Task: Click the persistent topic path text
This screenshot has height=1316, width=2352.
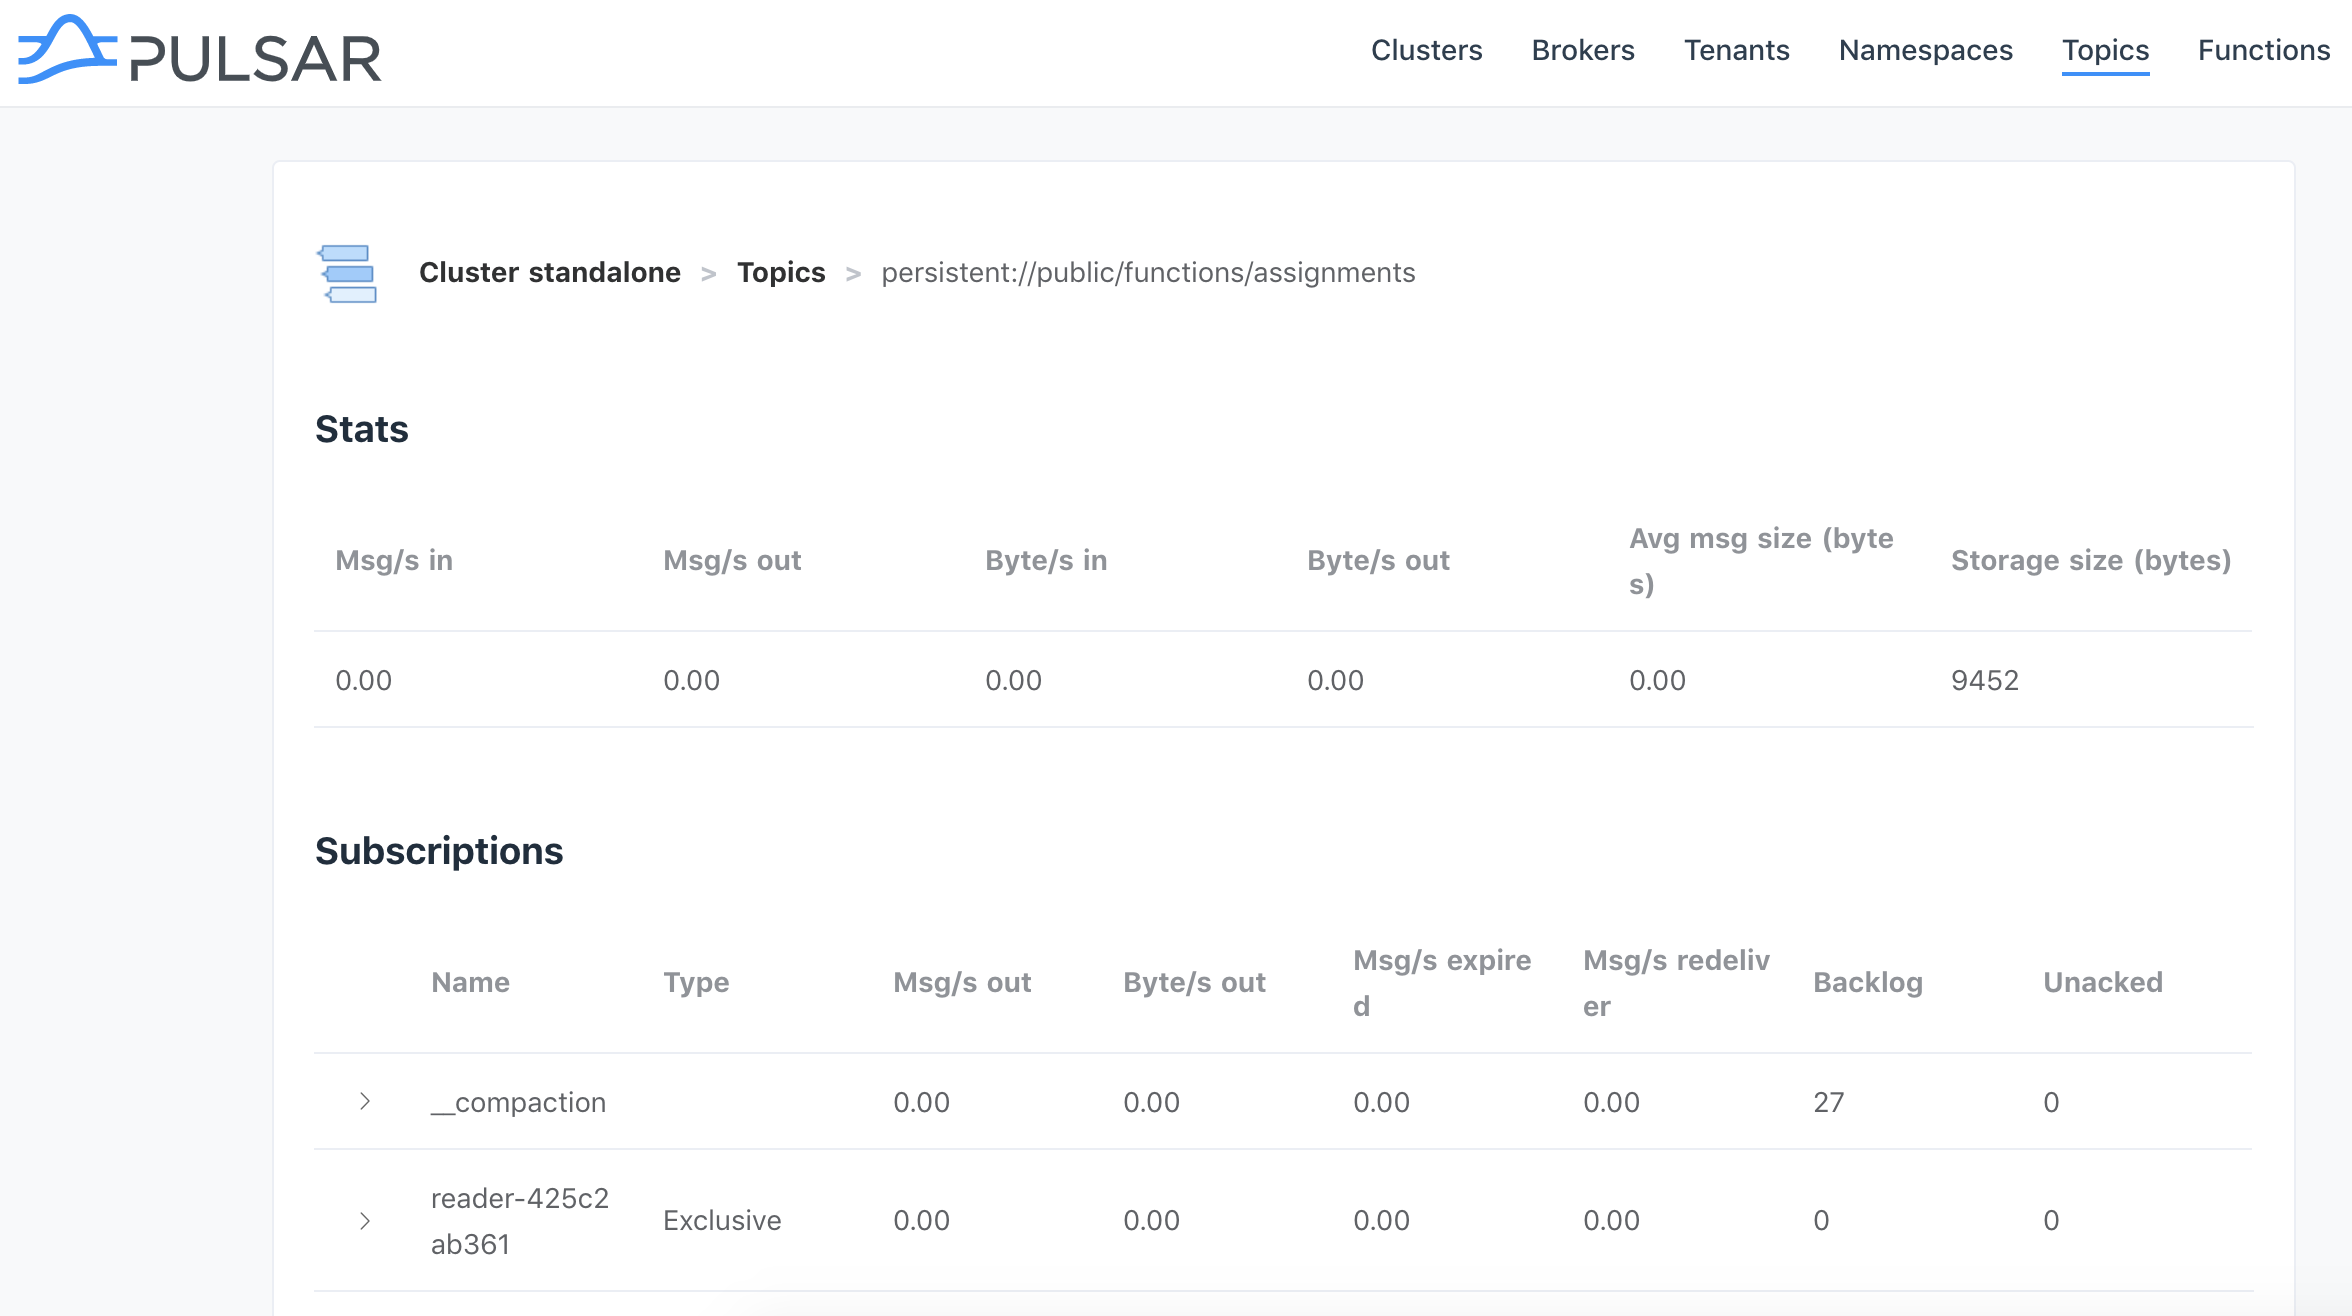Action: (x=1147, y=272)
